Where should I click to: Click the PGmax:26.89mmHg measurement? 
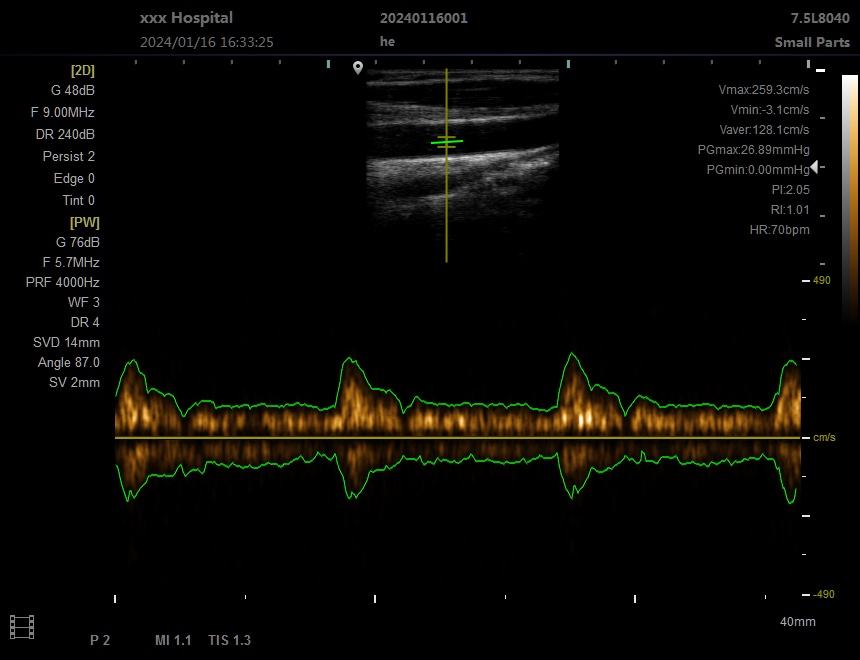(754, 149)
